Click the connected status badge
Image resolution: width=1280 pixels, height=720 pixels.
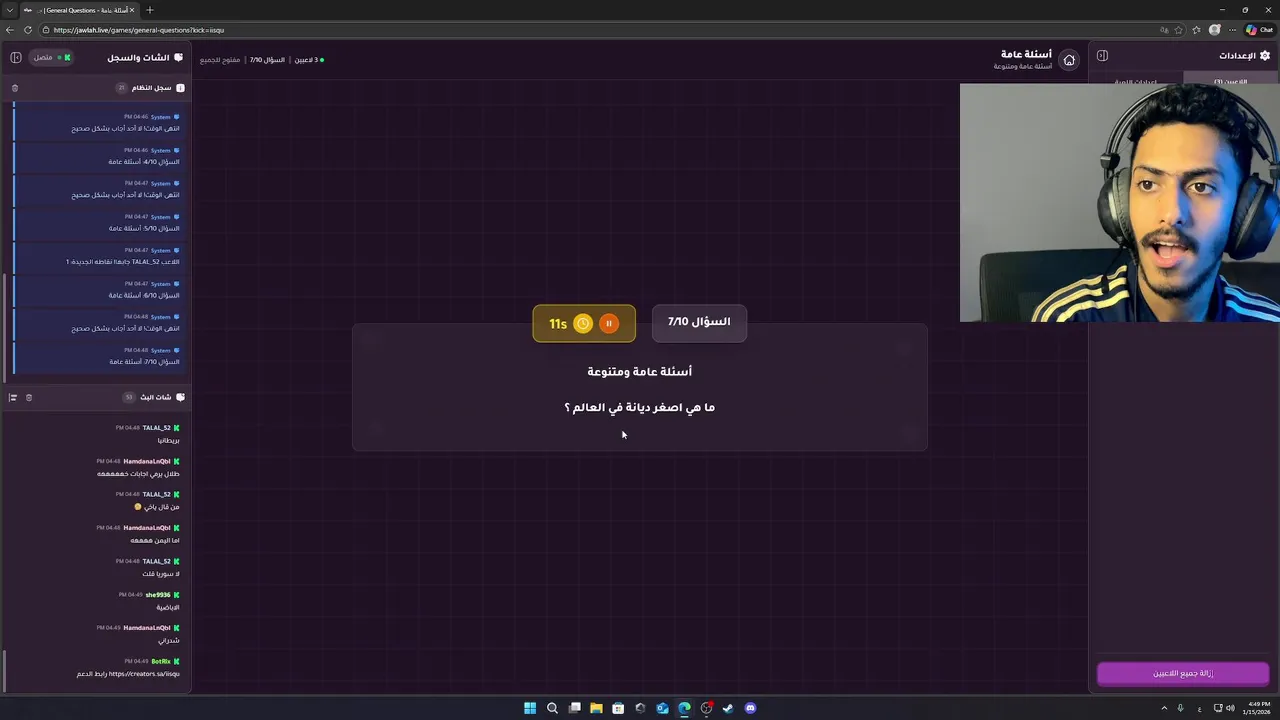pos(51,57)
